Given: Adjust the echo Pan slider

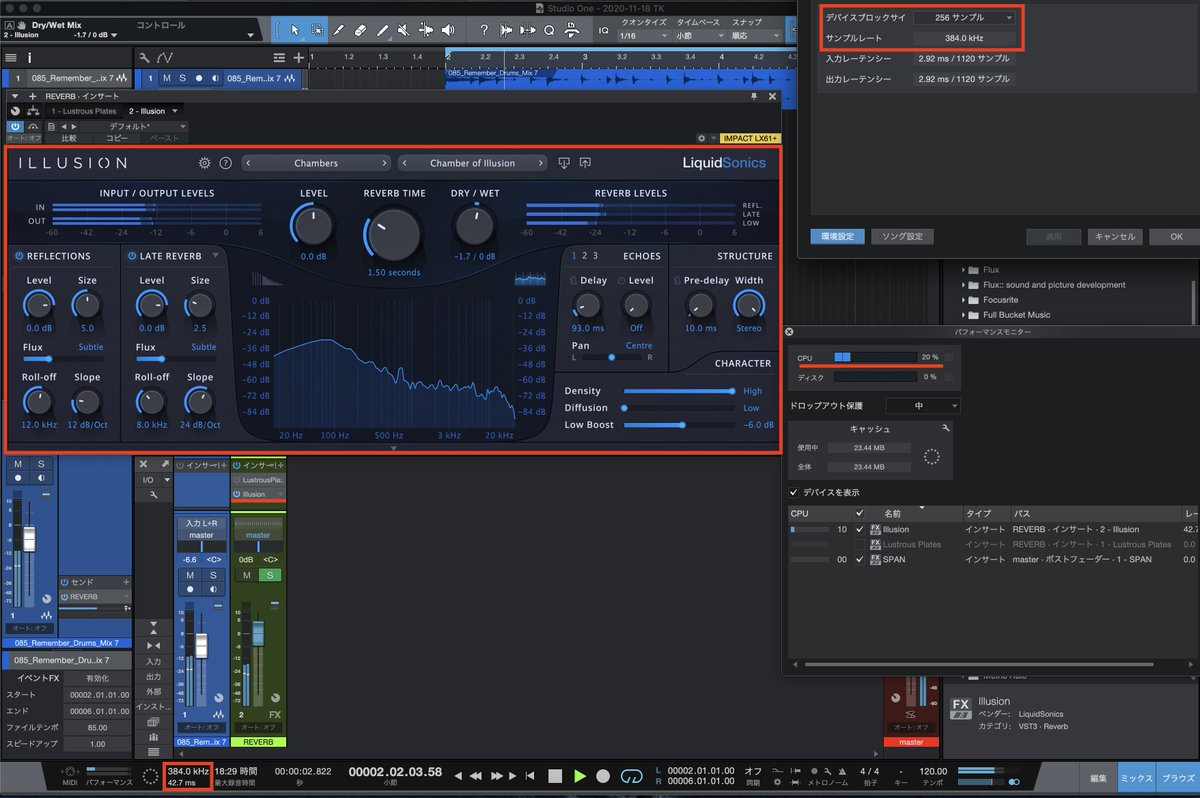Looking at the screenshot, I should pos(611,357).
